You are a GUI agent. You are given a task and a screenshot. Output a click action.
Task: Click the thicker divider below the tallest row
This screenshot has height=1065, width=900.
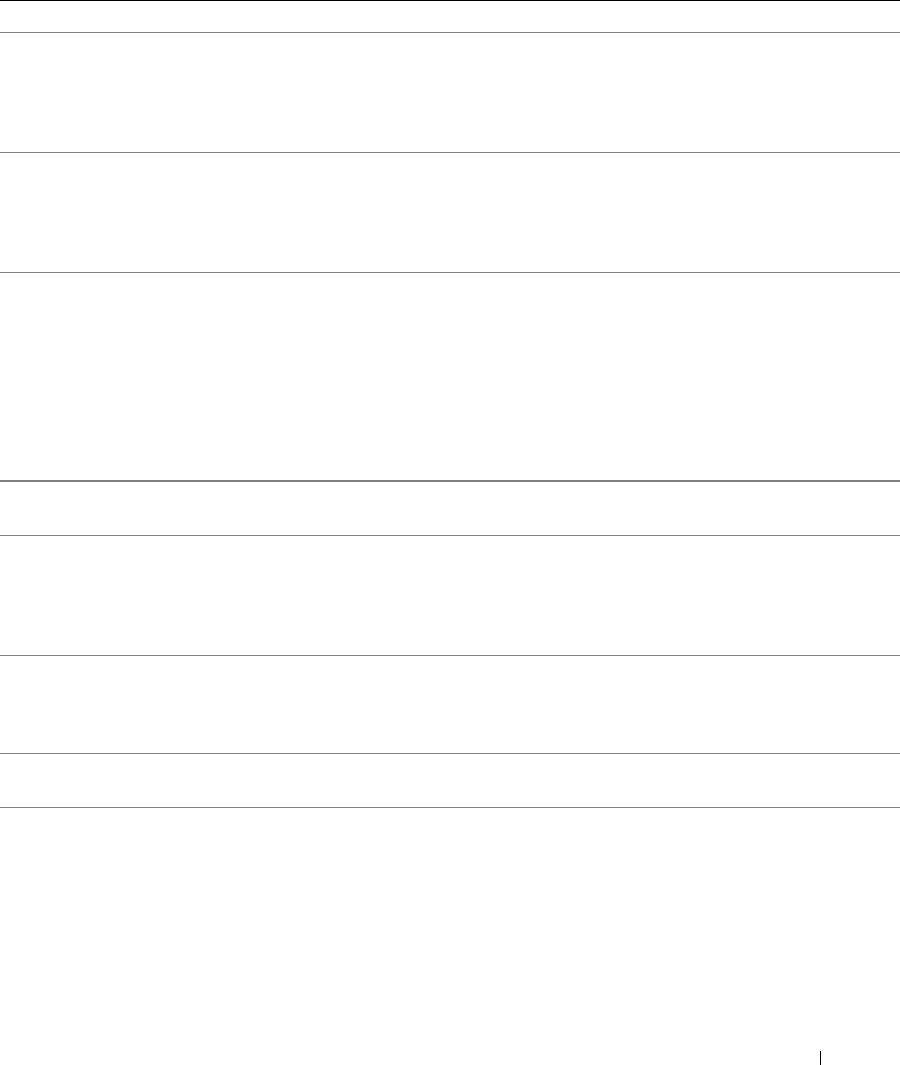pos(450,481)
